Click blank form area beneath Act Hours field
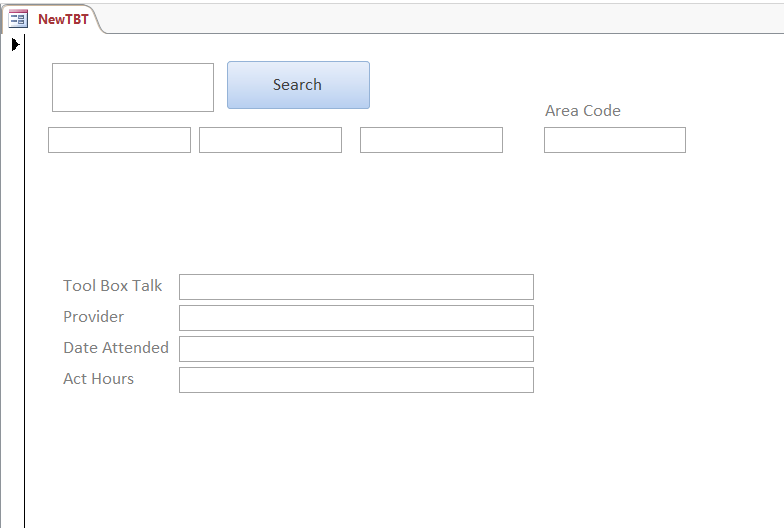 (x=356, y=460)
